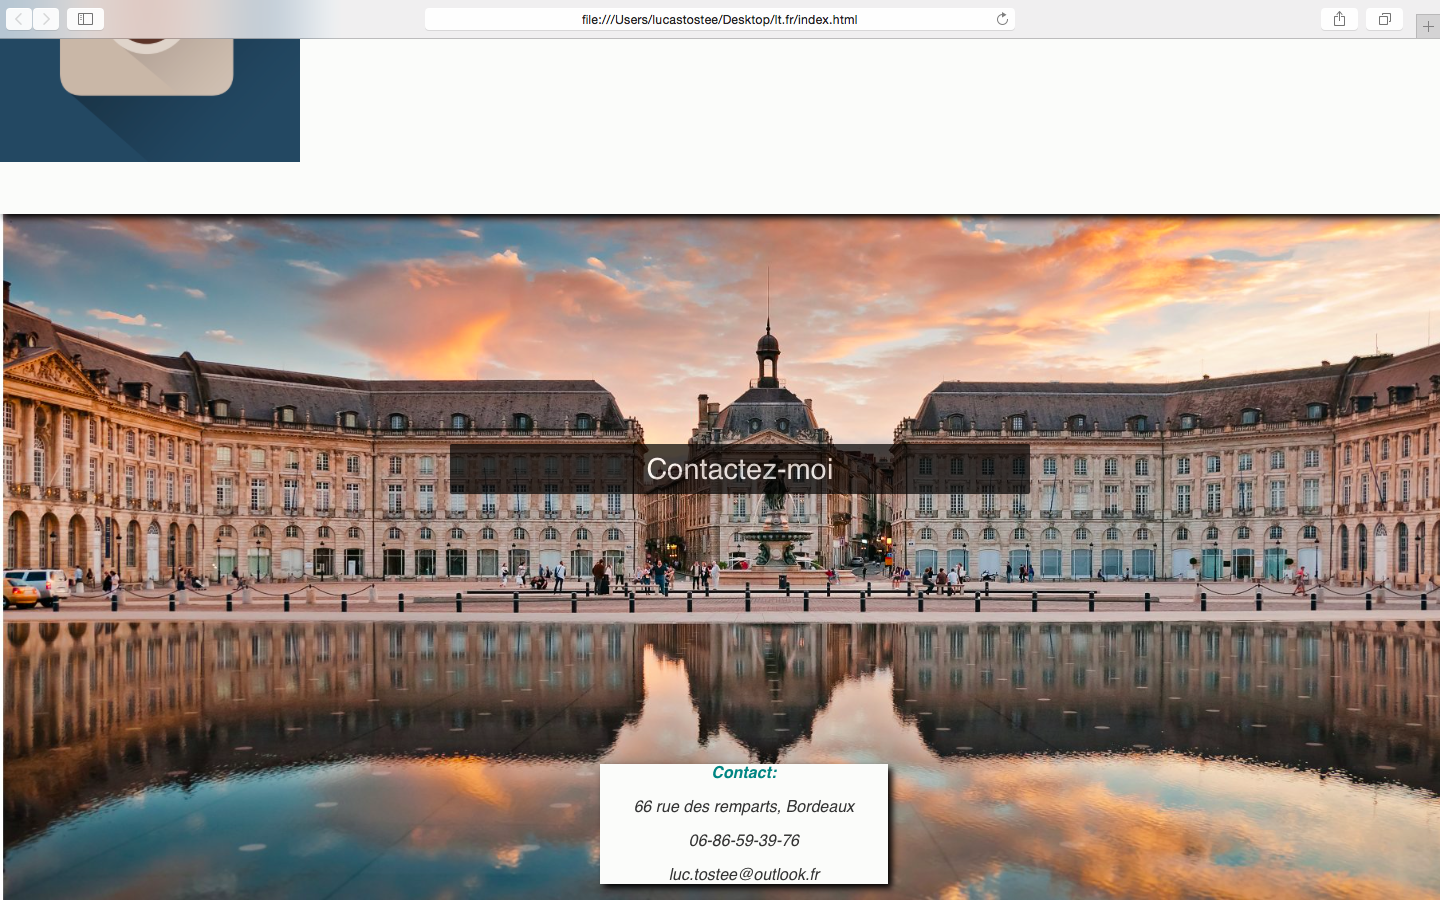The height and width of the screenshot is (900, 1440).
Task: Open a new tab with plus button
Action: click(x=1428, y=27)
